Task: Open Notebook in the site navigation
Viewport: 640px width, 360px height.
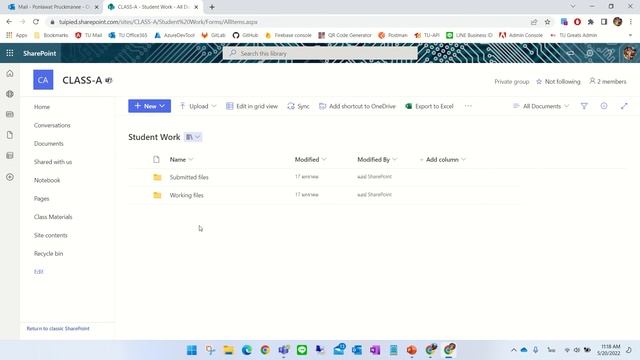Action: (x=47, y=180)
